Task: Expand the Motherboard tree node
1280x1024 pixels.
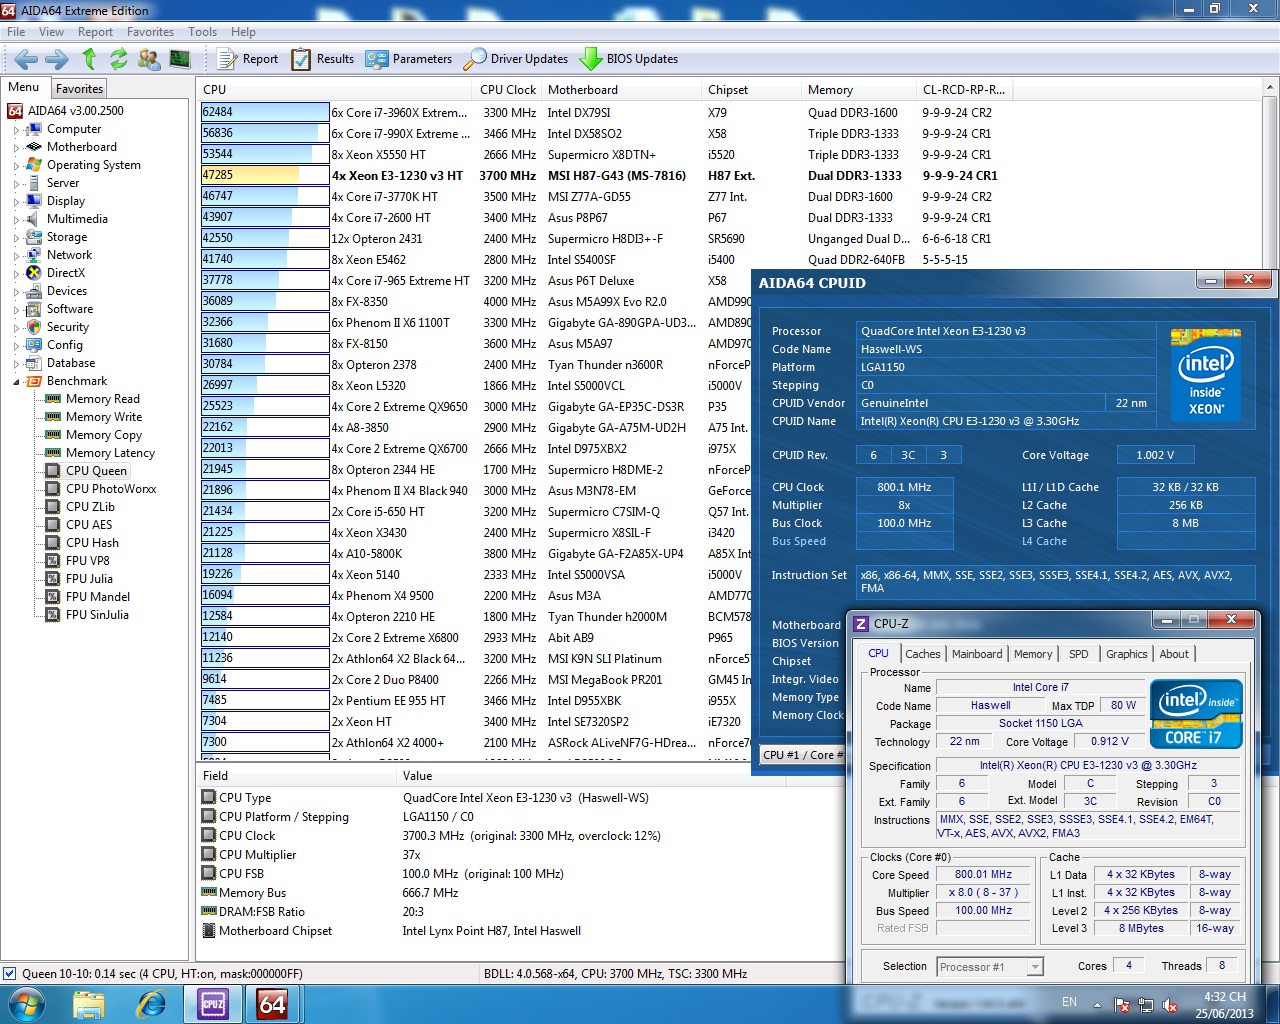Action: click(x=16, y=148)
